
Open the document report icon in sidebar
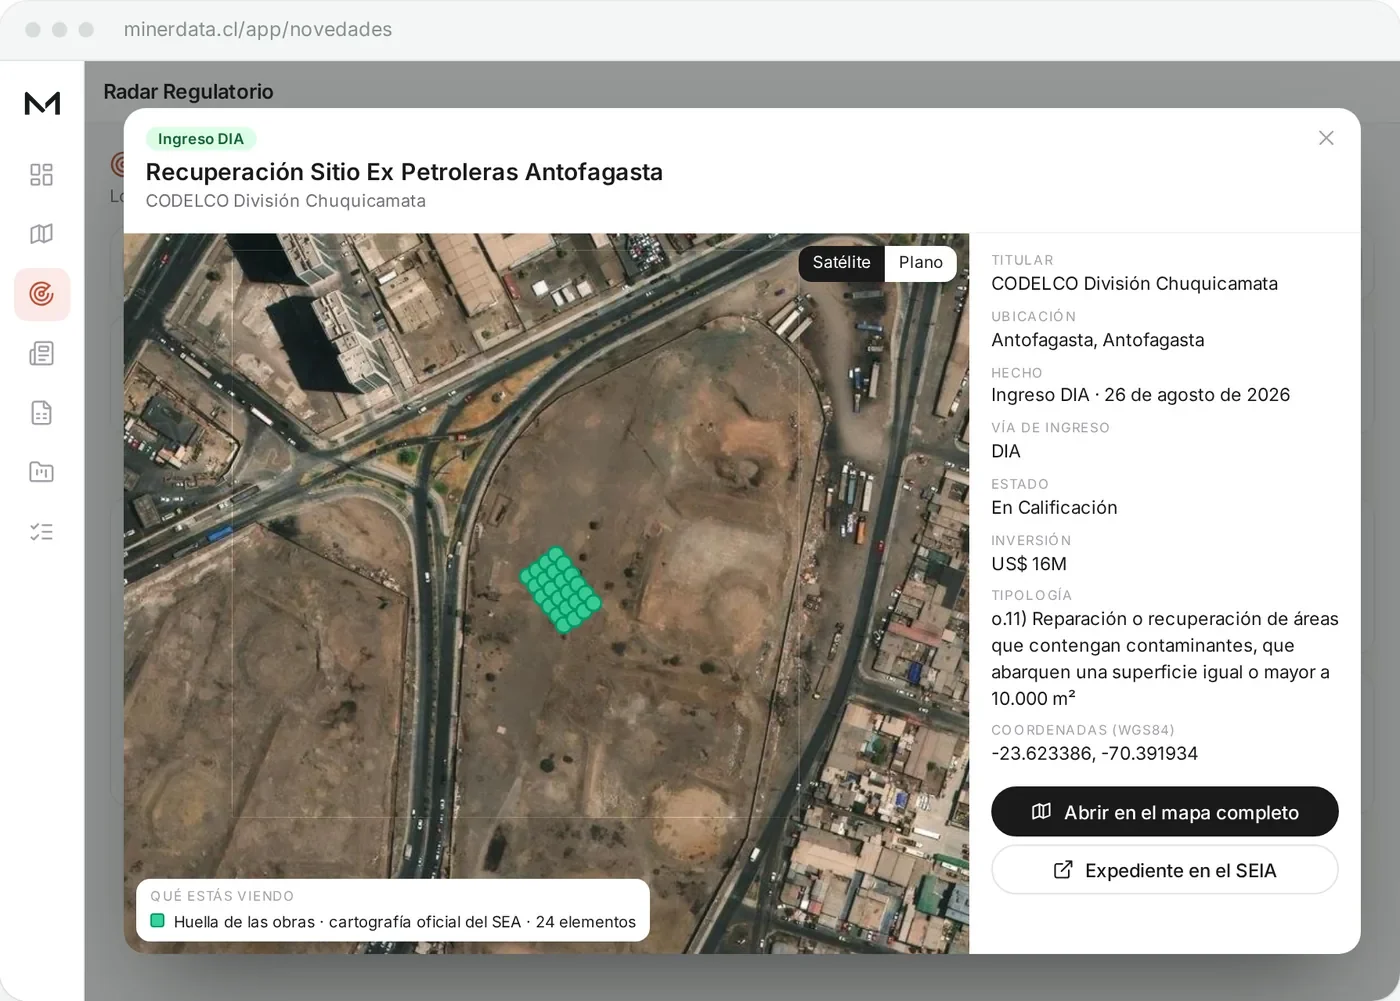[x=42, y=412]
